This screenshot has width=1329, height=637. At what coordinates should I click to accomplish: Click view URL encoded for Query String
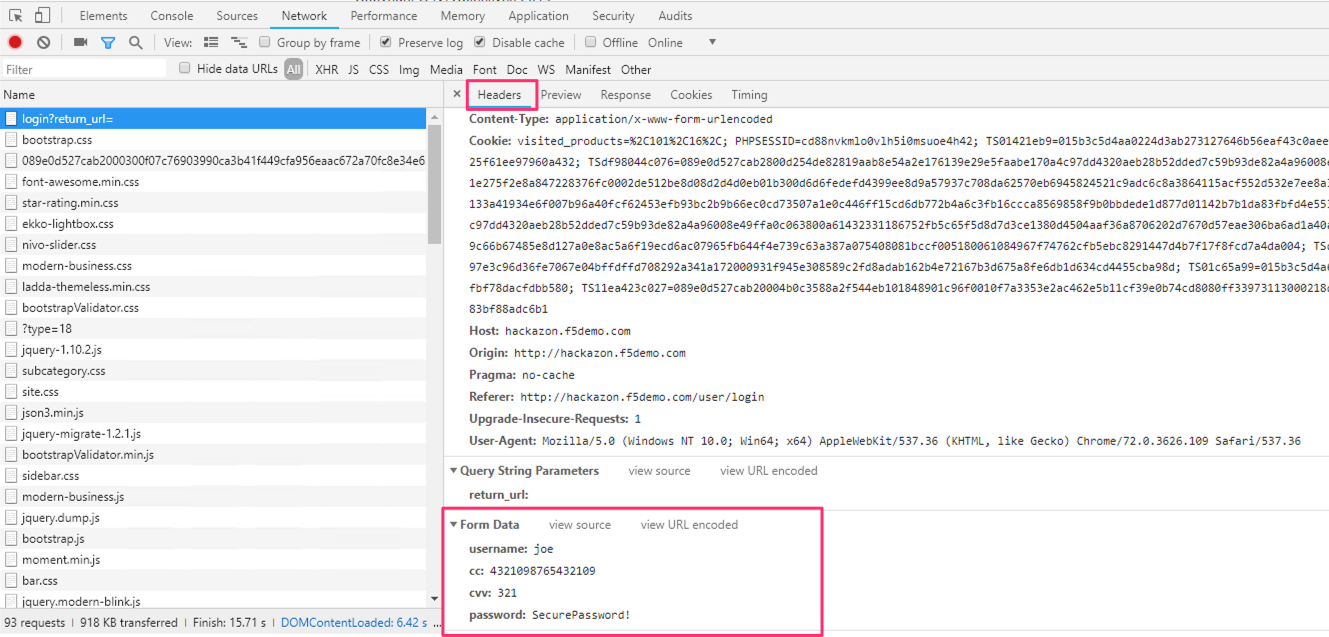click(x=769, y=470)
